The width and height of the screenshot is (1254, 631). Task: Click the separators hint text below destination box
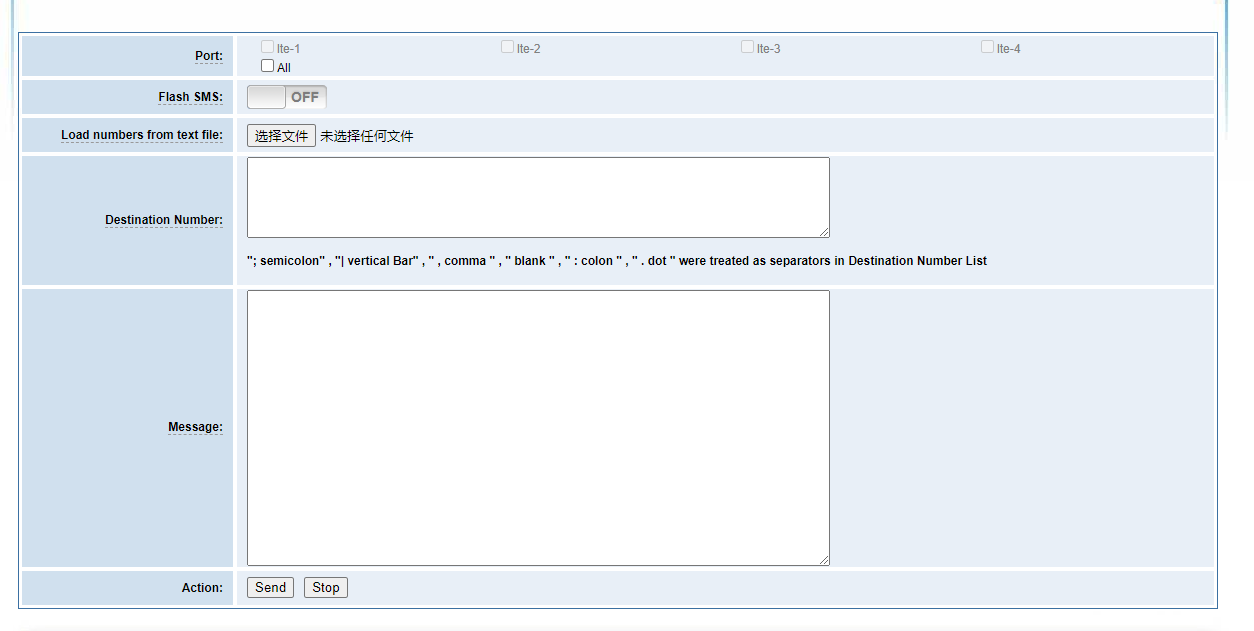[617, 261]
